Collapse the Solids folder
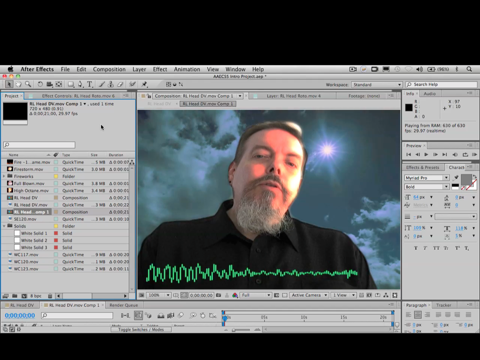The width and height of the screenshot is (480, 360). pos(4,226)
